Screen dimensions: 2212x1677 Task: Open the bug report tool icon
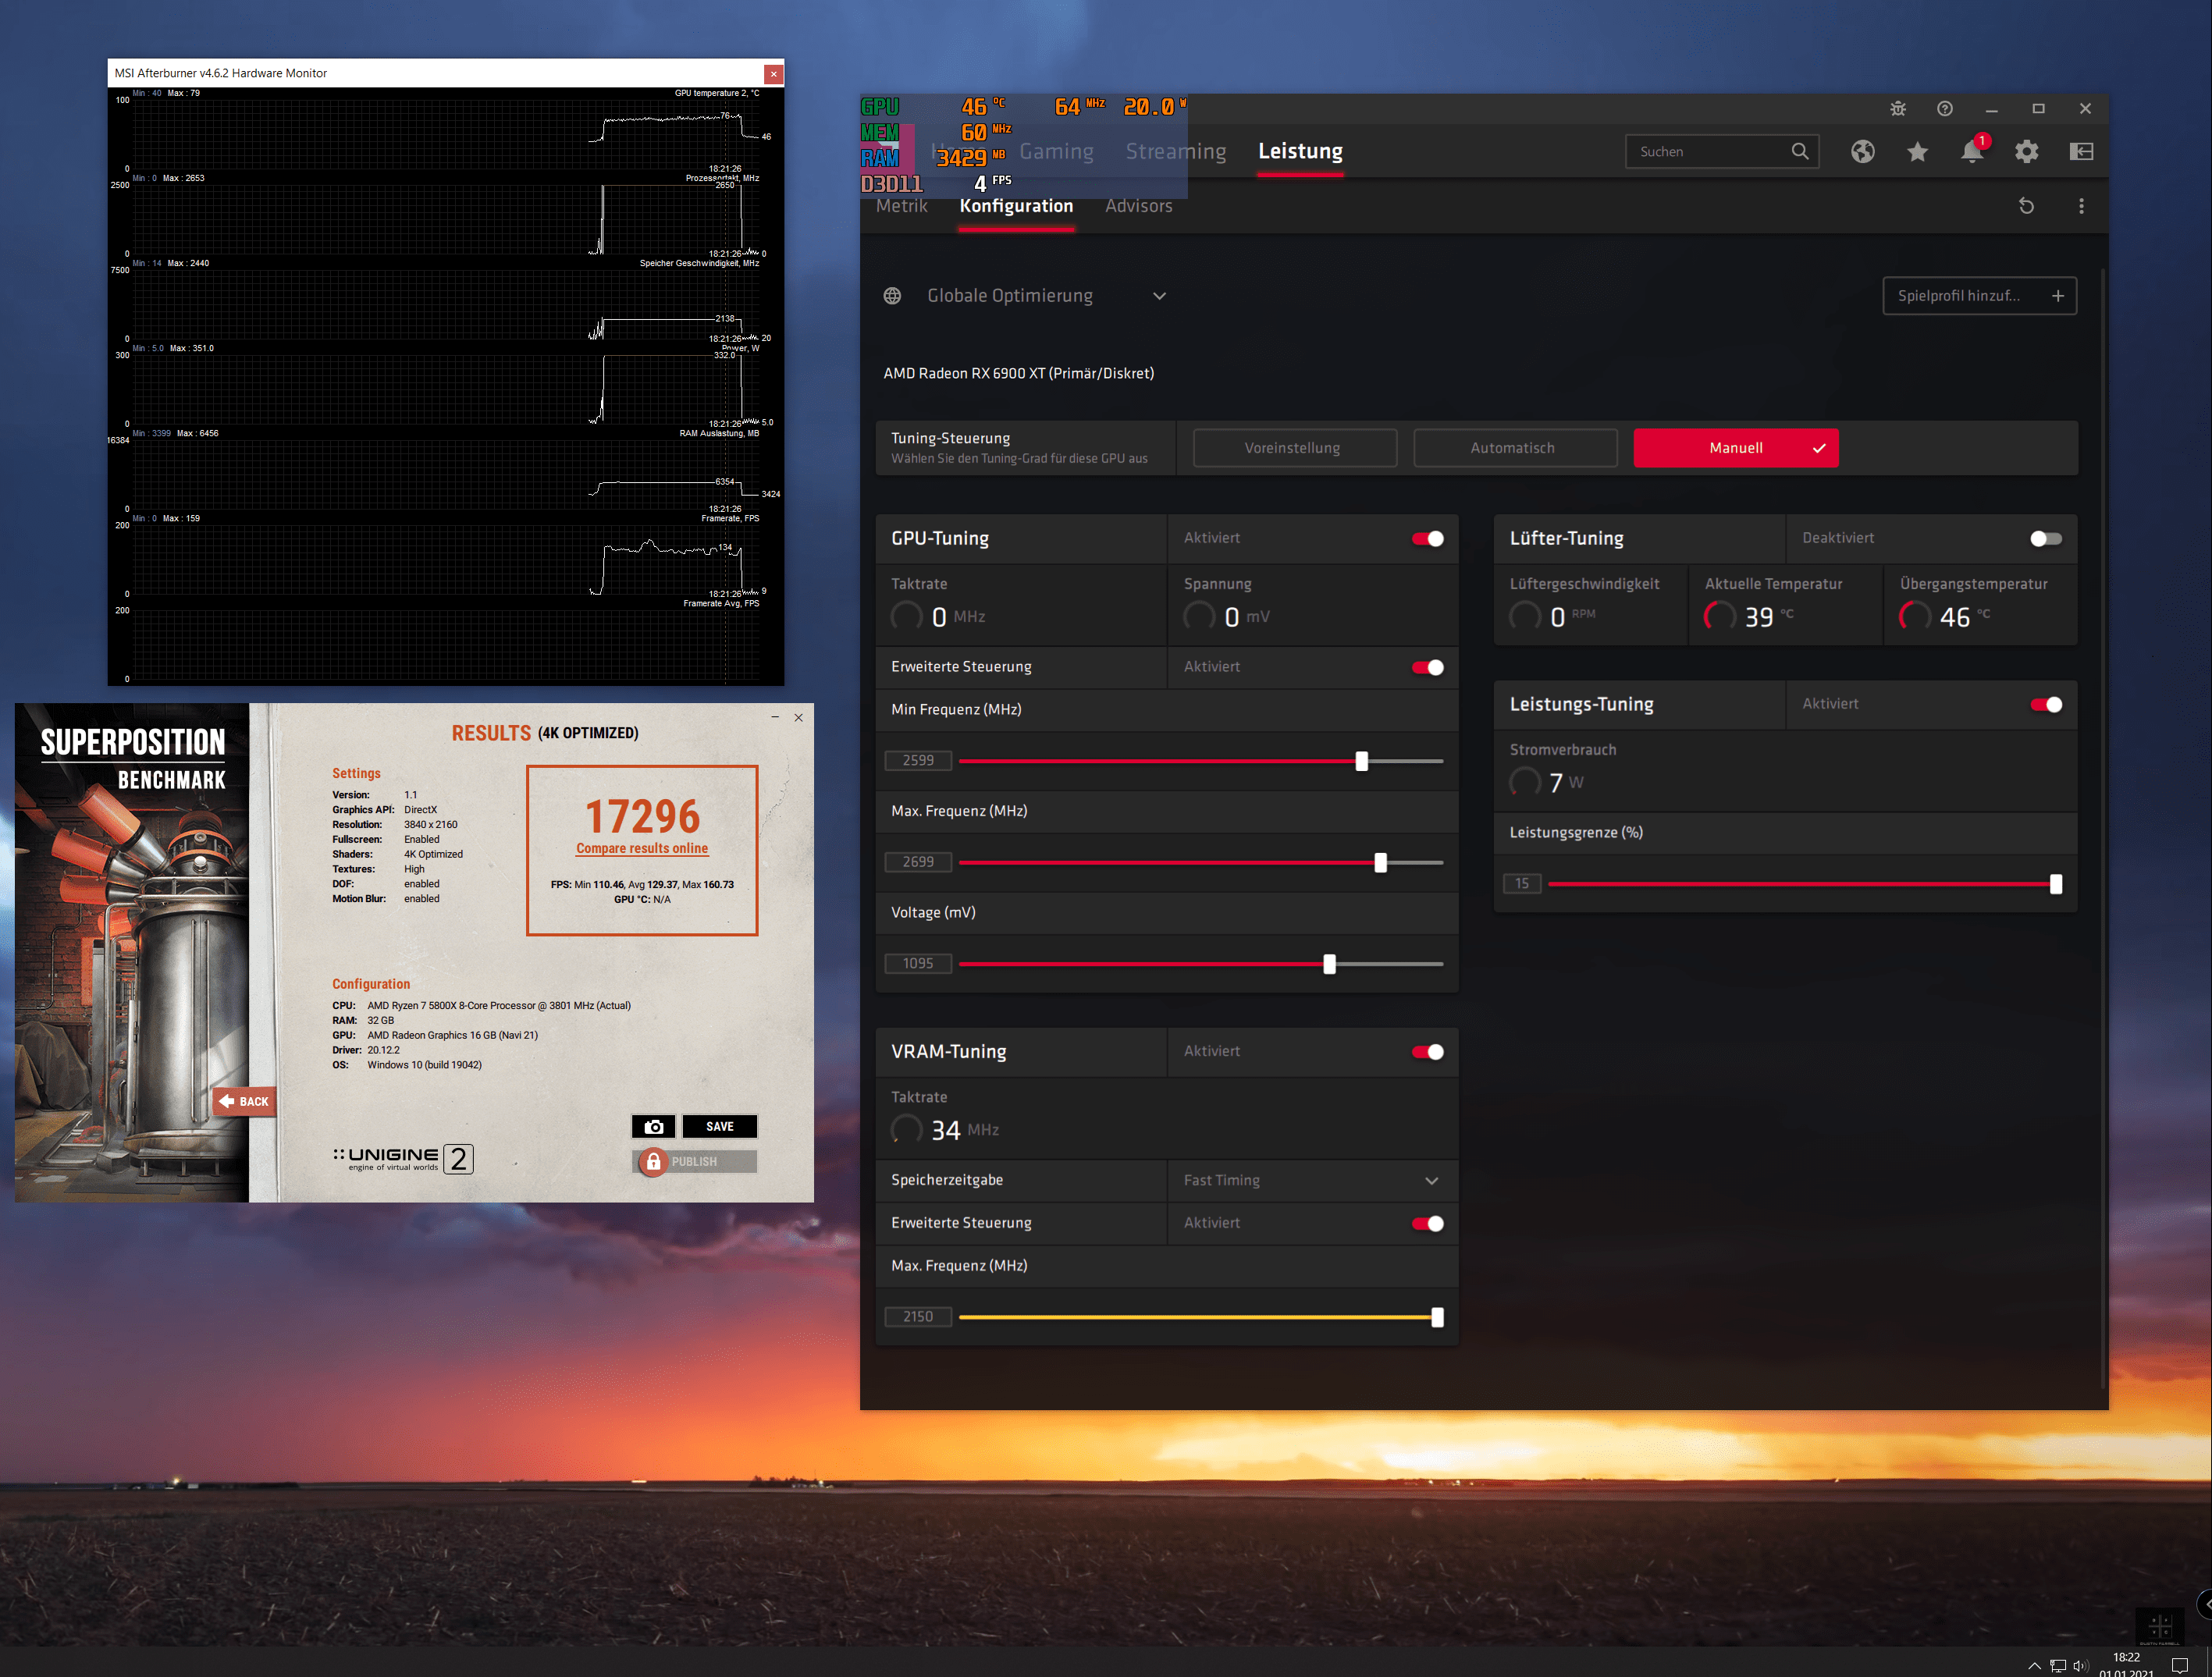1898,109
